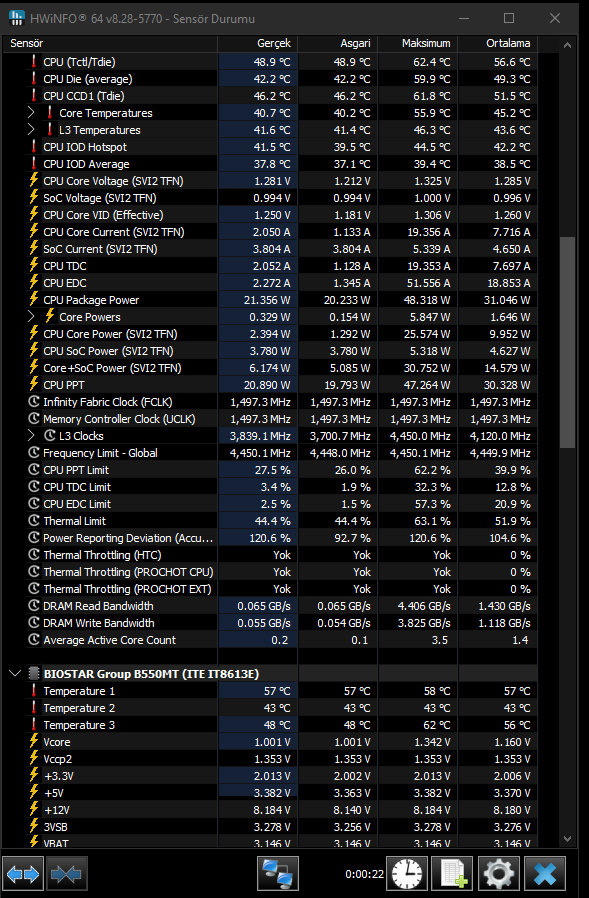The height and width of the screenshot is (898, 589).
Task: Click the HWiNFO app icon in title bar
Action: [x=17, y=18]
